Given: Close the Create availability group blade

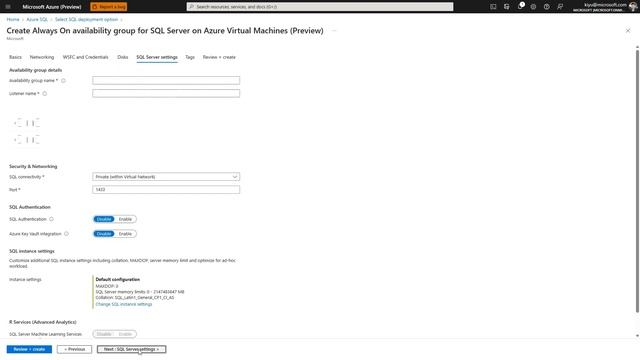Looking at the screenshot, I should (x=628, y=31).
